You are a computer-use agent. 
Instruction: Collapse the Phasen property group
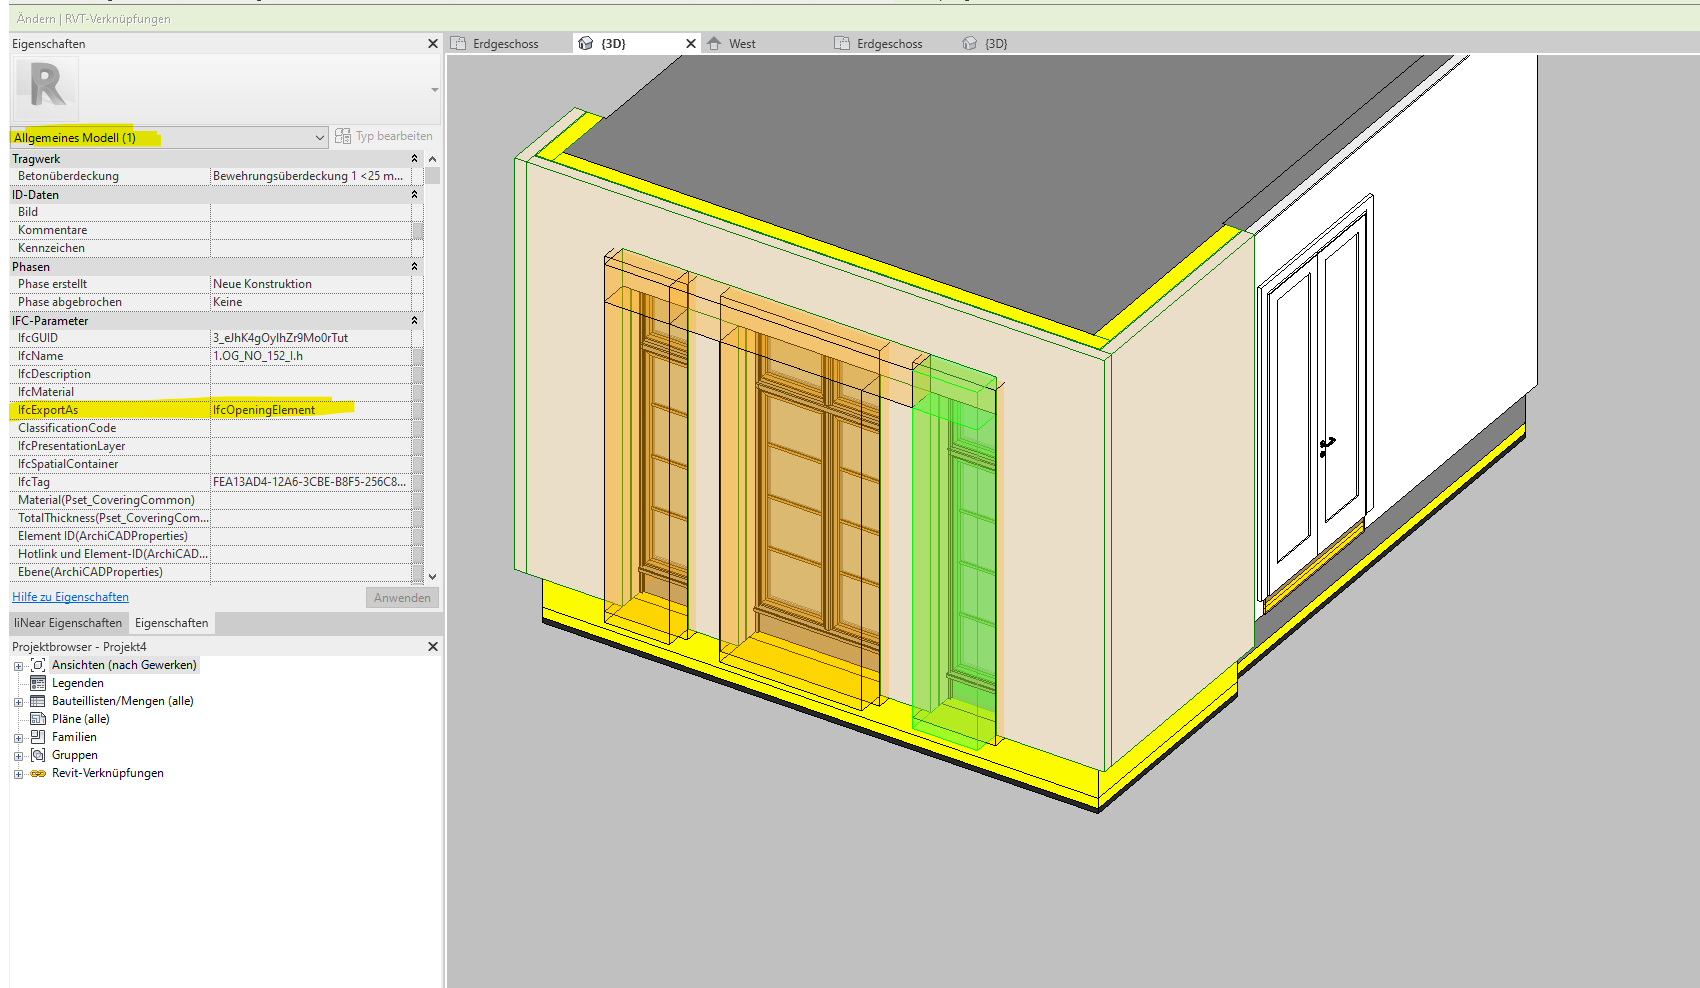pos(413,267)
